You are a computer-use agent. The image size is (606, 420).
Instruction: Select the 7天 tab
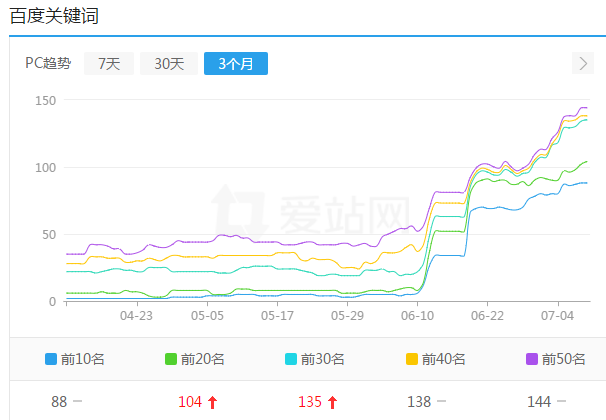(108, 63)
